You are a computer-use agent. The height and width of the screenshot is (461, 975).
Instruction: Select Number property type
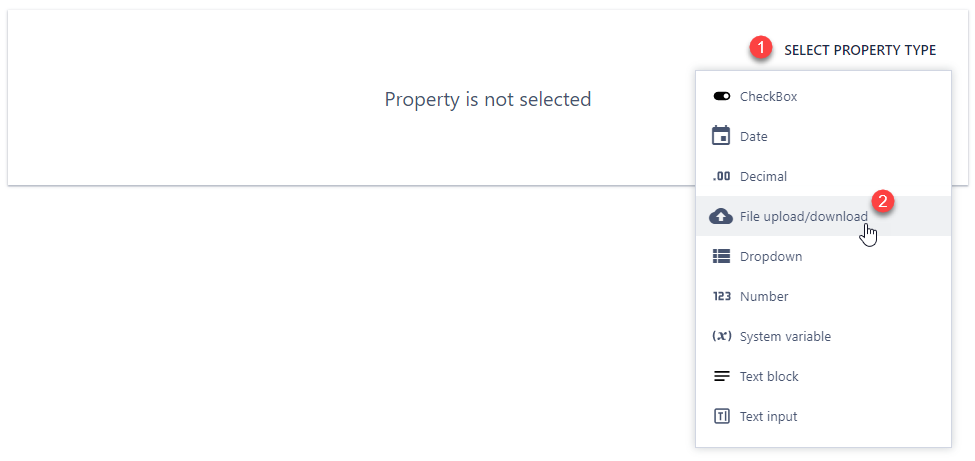click(764, 297)
